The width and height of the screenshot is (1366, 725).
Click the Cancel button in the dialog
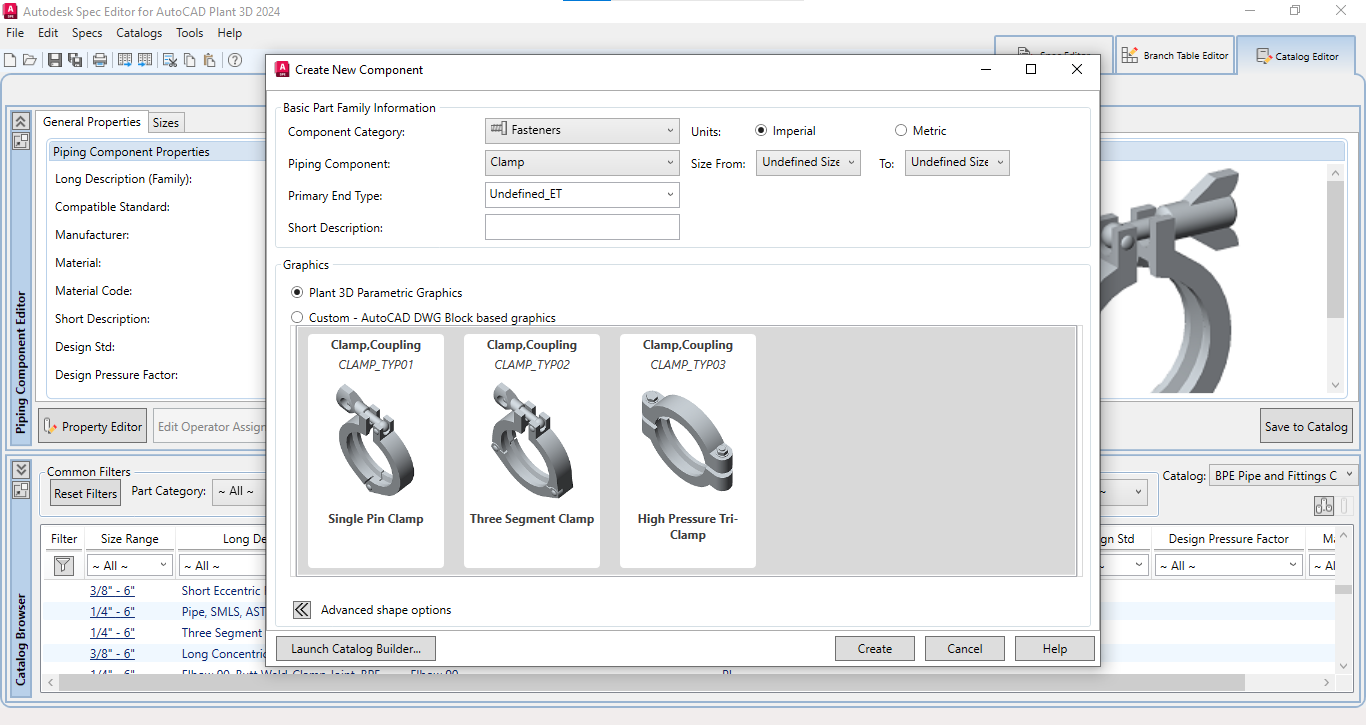pyautogui.click(x=965, y=649)
